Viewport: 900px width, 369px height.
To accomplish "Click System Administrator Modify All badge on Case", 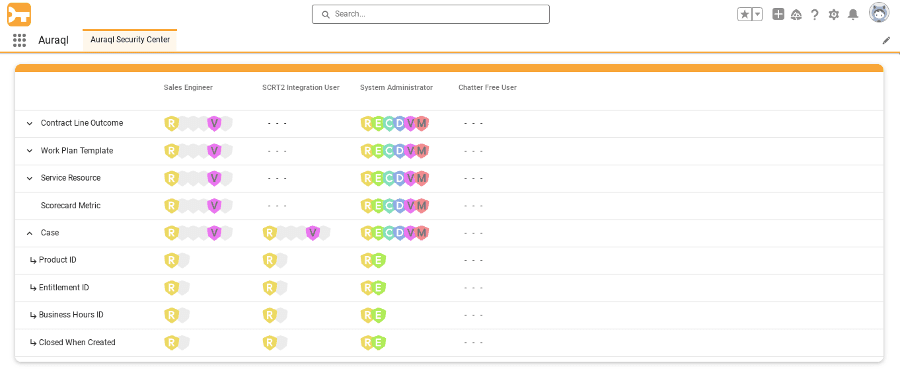I will (x=422, y=233).
